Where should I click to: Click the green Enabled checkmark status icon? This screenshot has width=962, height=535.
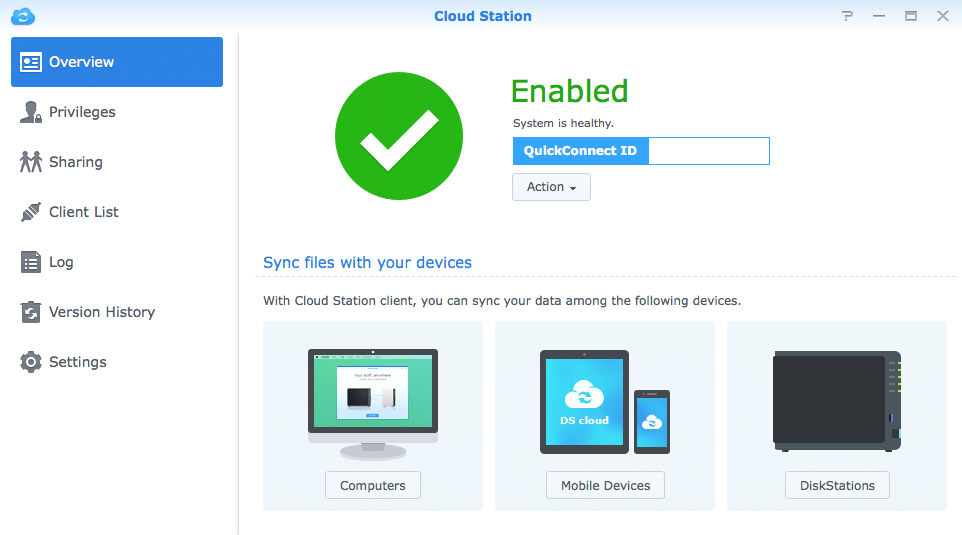click(x=399, y=136)
